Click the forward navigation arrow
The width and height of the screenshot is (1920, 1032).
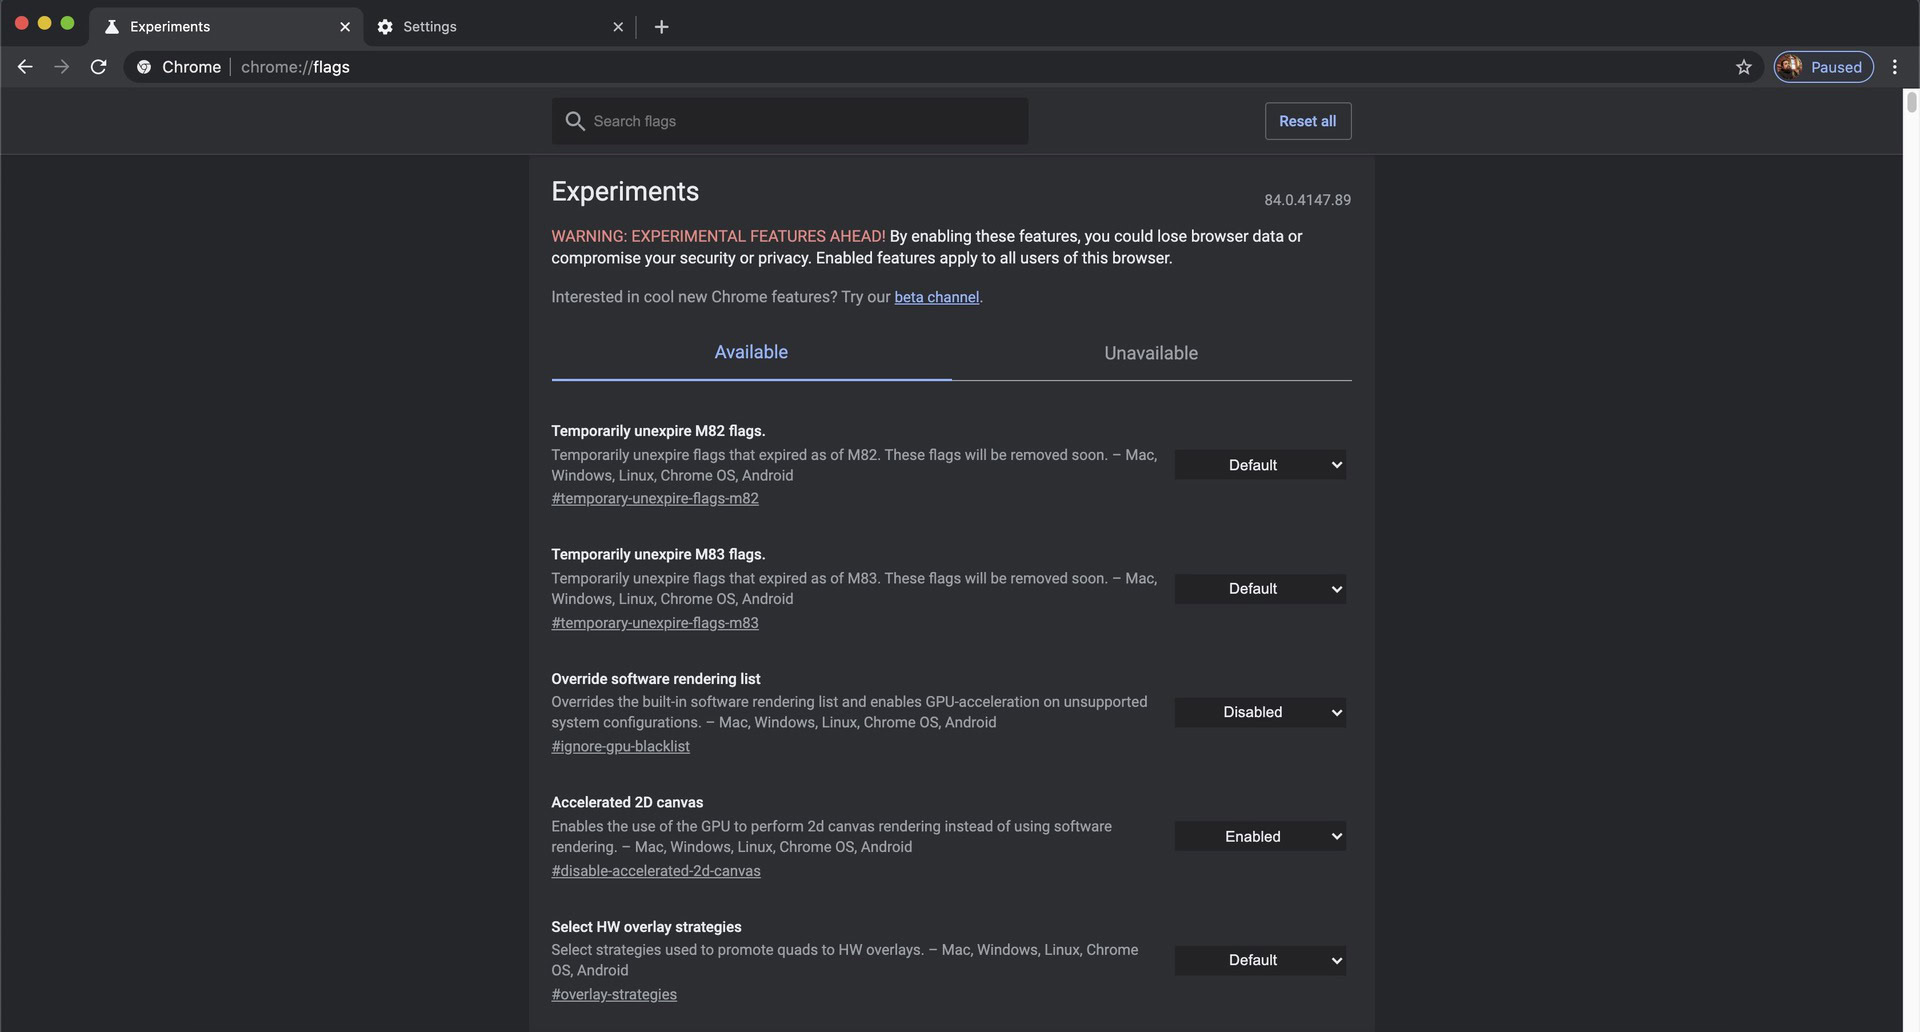point(62,67)
